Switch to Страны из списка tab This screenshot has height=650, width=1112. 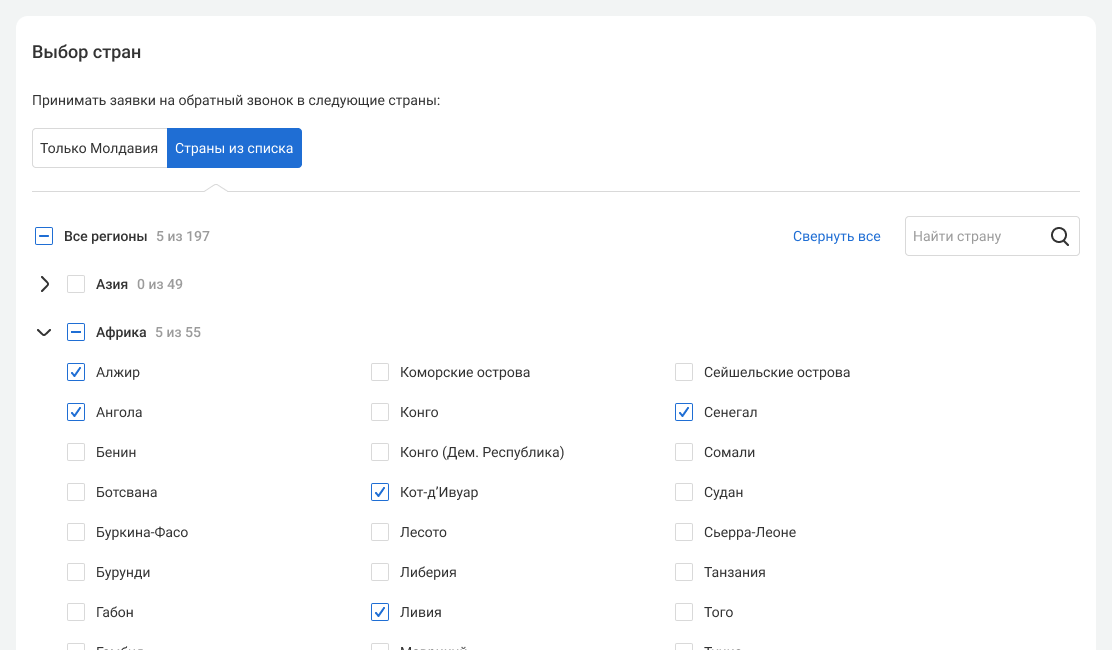[234, 148]
